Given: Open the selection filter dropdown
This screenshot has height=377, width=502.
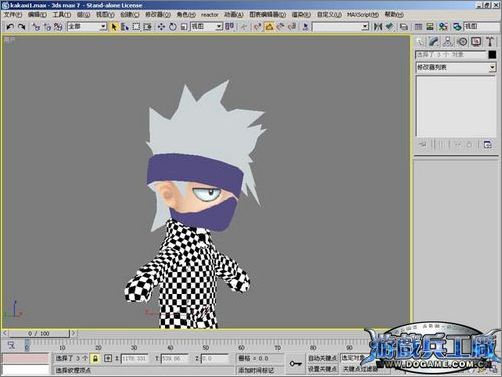Looking at the screenshot, I should (x=87, y=26).
